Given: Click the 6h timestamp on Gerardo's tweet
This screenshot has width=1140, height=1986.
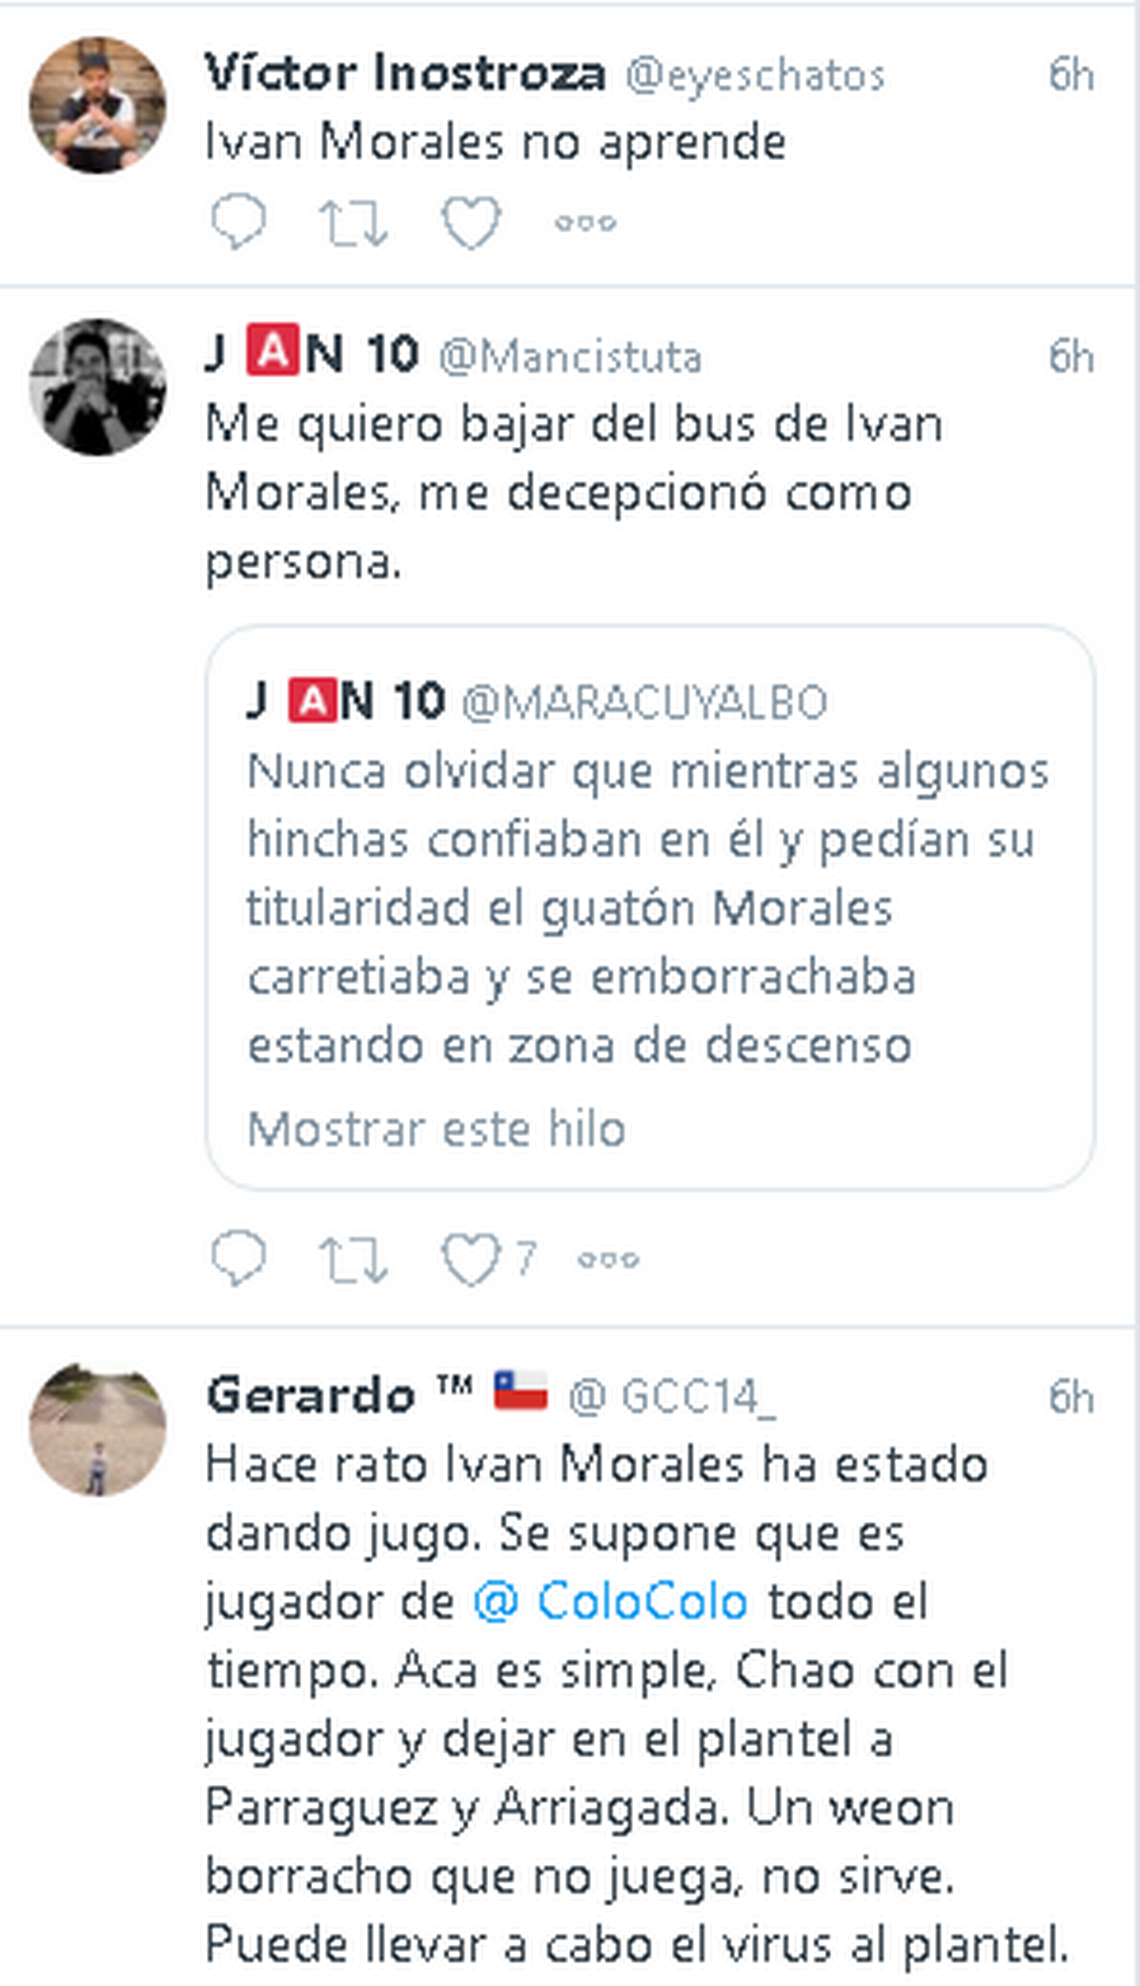Looking at the screenshot, I should point(1071,1397).
